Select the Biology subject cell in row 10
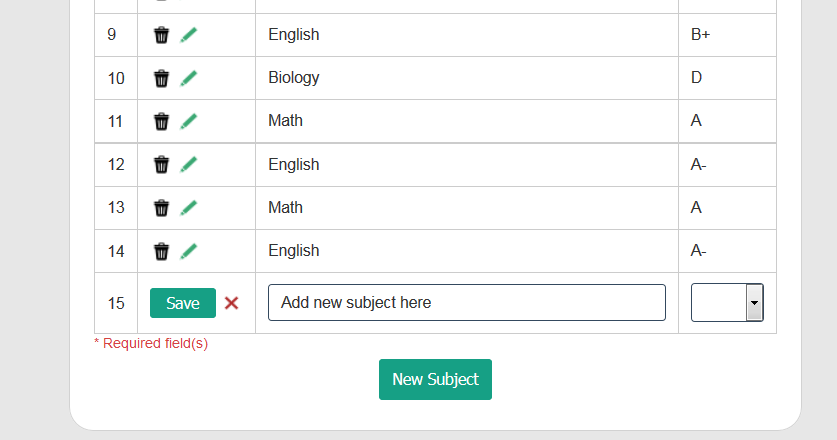Screen dimensions: 837x440 pos(467,78)
